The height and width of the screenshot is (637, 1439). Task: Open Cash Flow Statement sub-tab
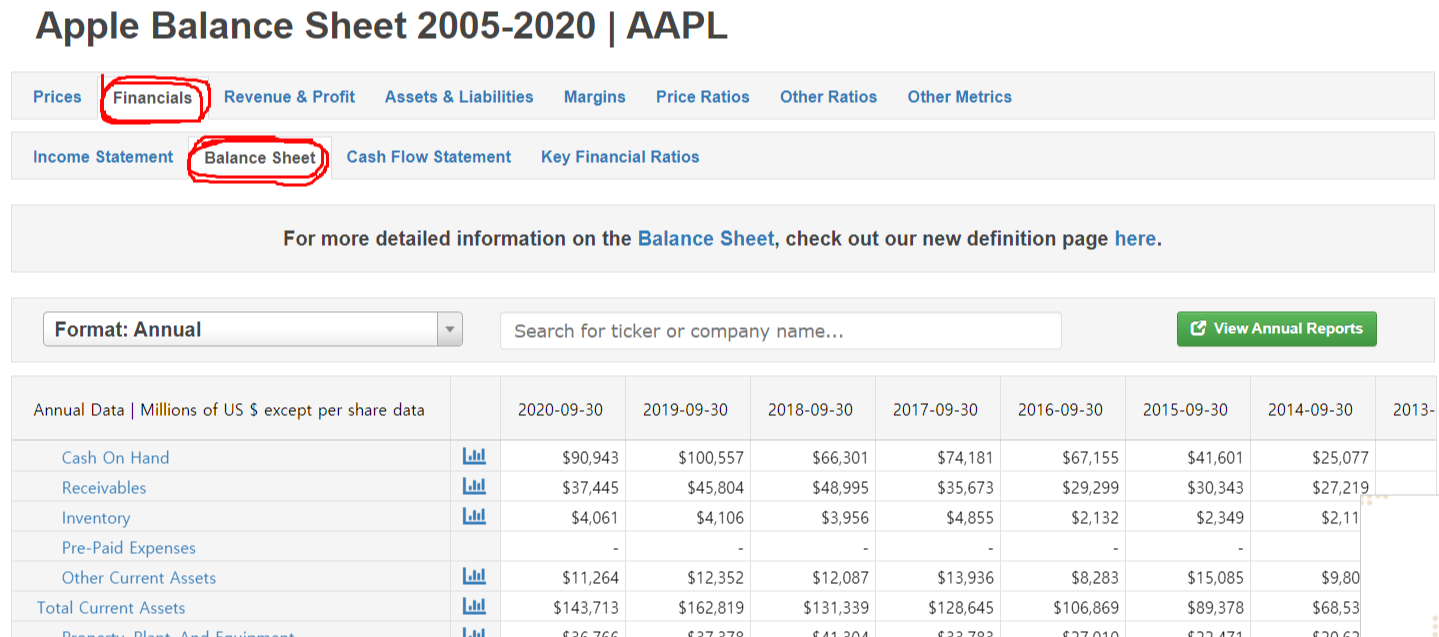(428, 157)
